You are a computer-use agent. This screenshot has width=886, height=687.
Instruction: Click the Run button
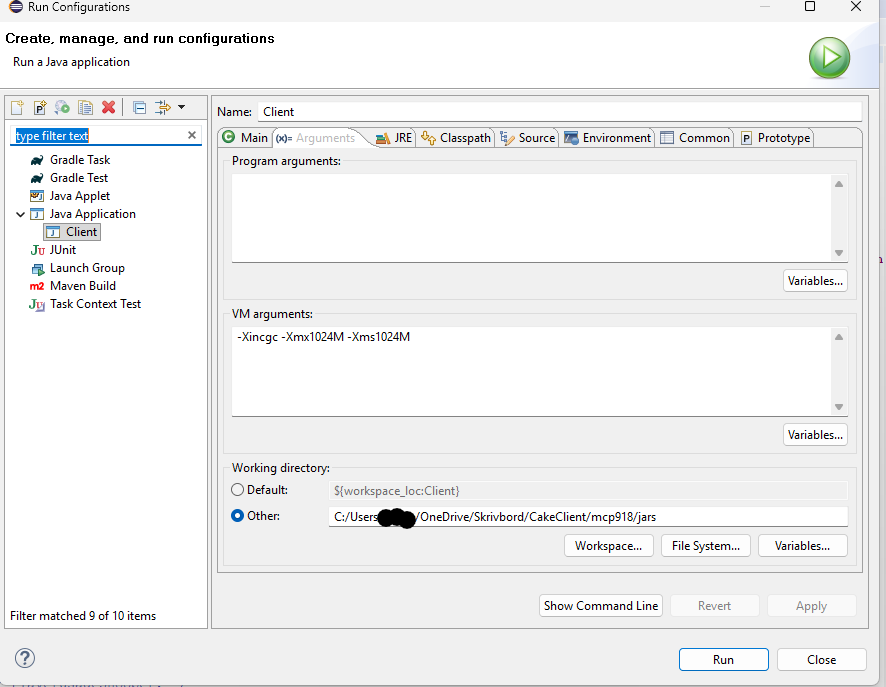[723, 659]
